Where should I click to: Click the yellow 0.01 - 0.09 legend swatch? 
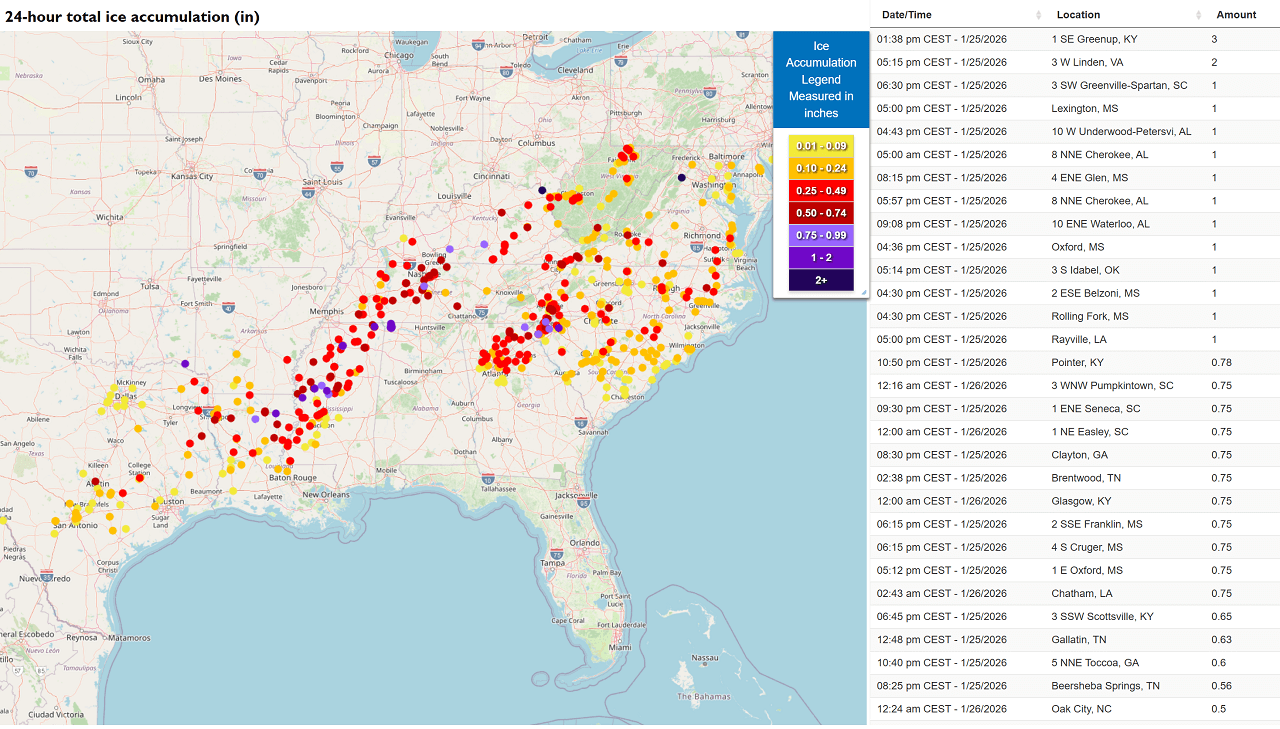[x=820, y=146]
